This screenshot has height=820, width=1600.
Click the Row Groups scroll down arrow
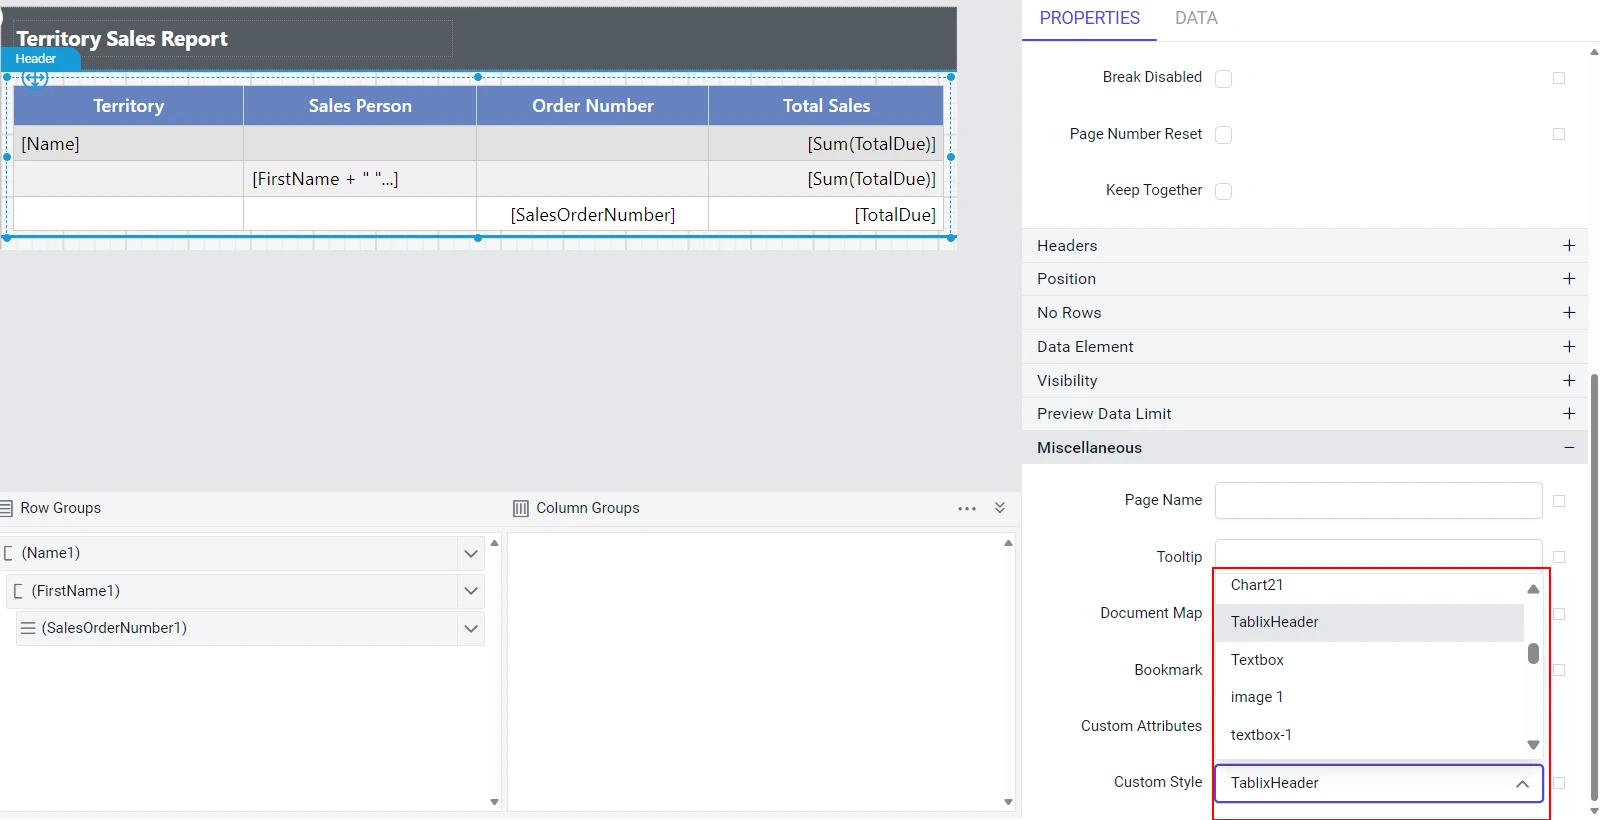point(494,802)
